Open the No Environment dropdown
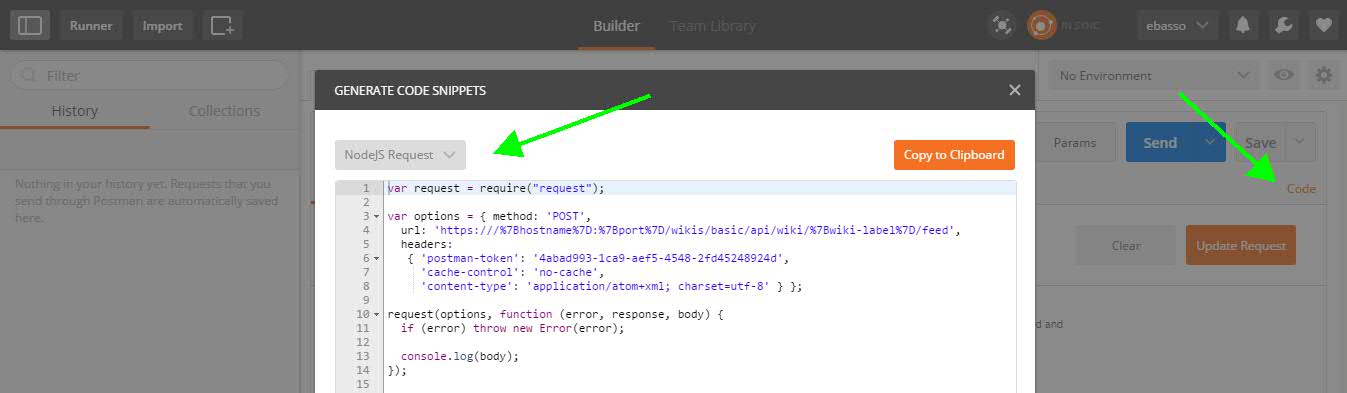 pos(1154,75)
